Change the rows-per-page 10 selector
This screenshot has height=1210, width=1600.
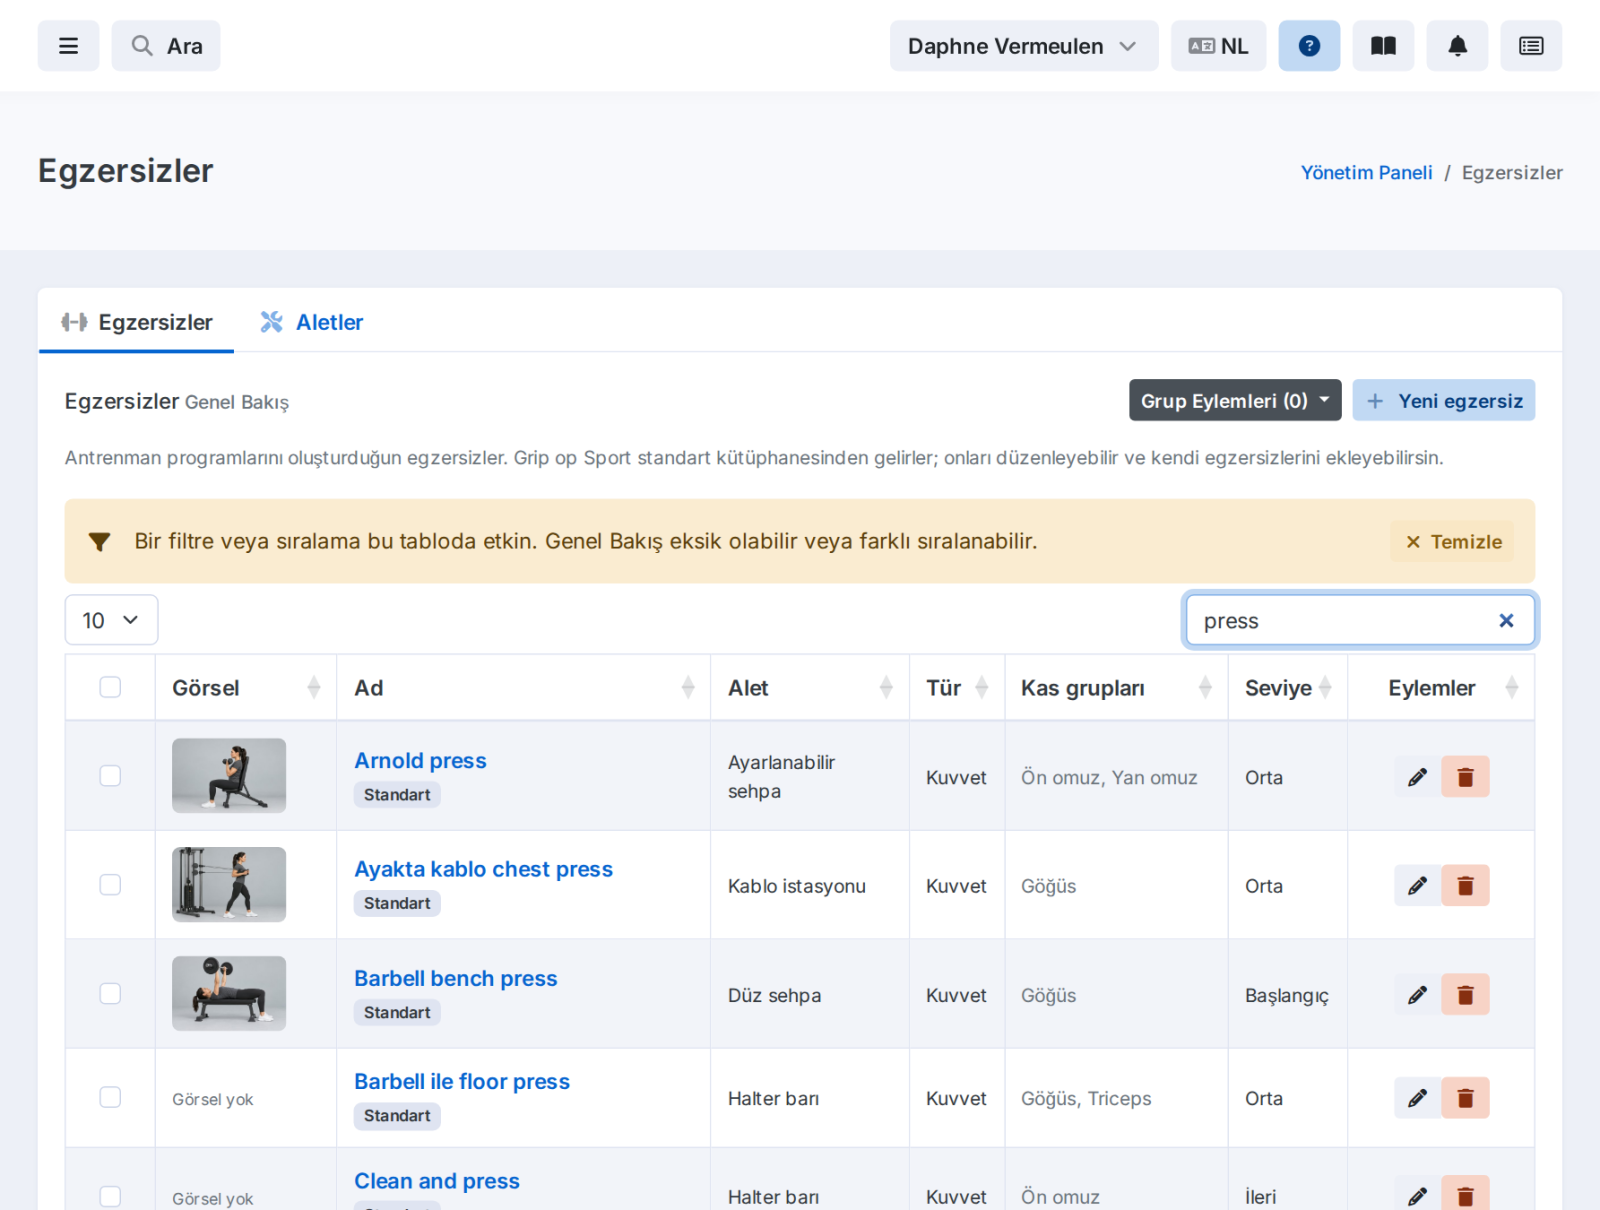point(111,620)
